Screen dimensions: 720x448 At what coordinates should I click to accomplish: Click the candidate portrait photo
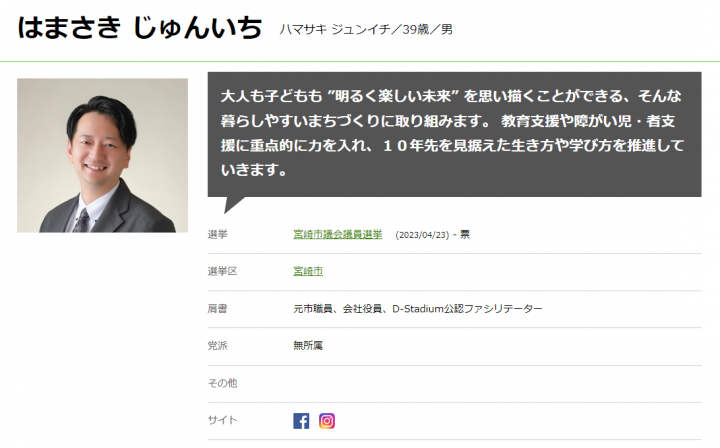coord(102,155)
